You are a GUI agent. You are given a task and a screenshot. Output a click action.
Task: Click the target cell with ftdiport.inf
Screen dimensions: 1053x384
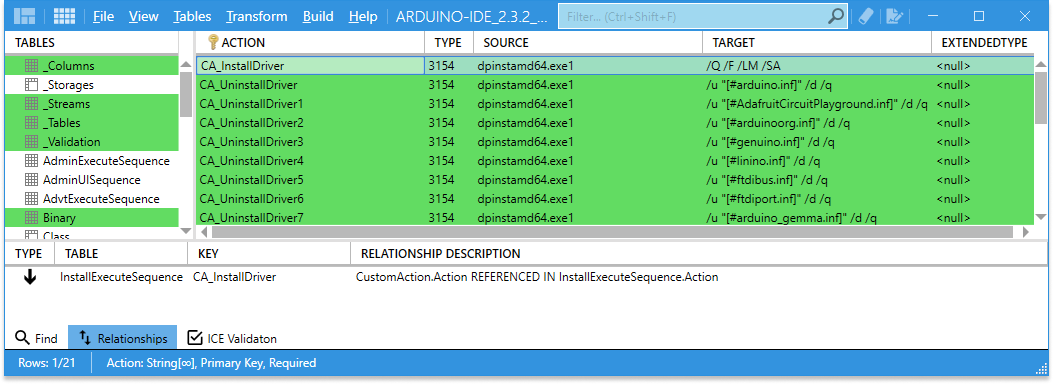click(817, 199)
